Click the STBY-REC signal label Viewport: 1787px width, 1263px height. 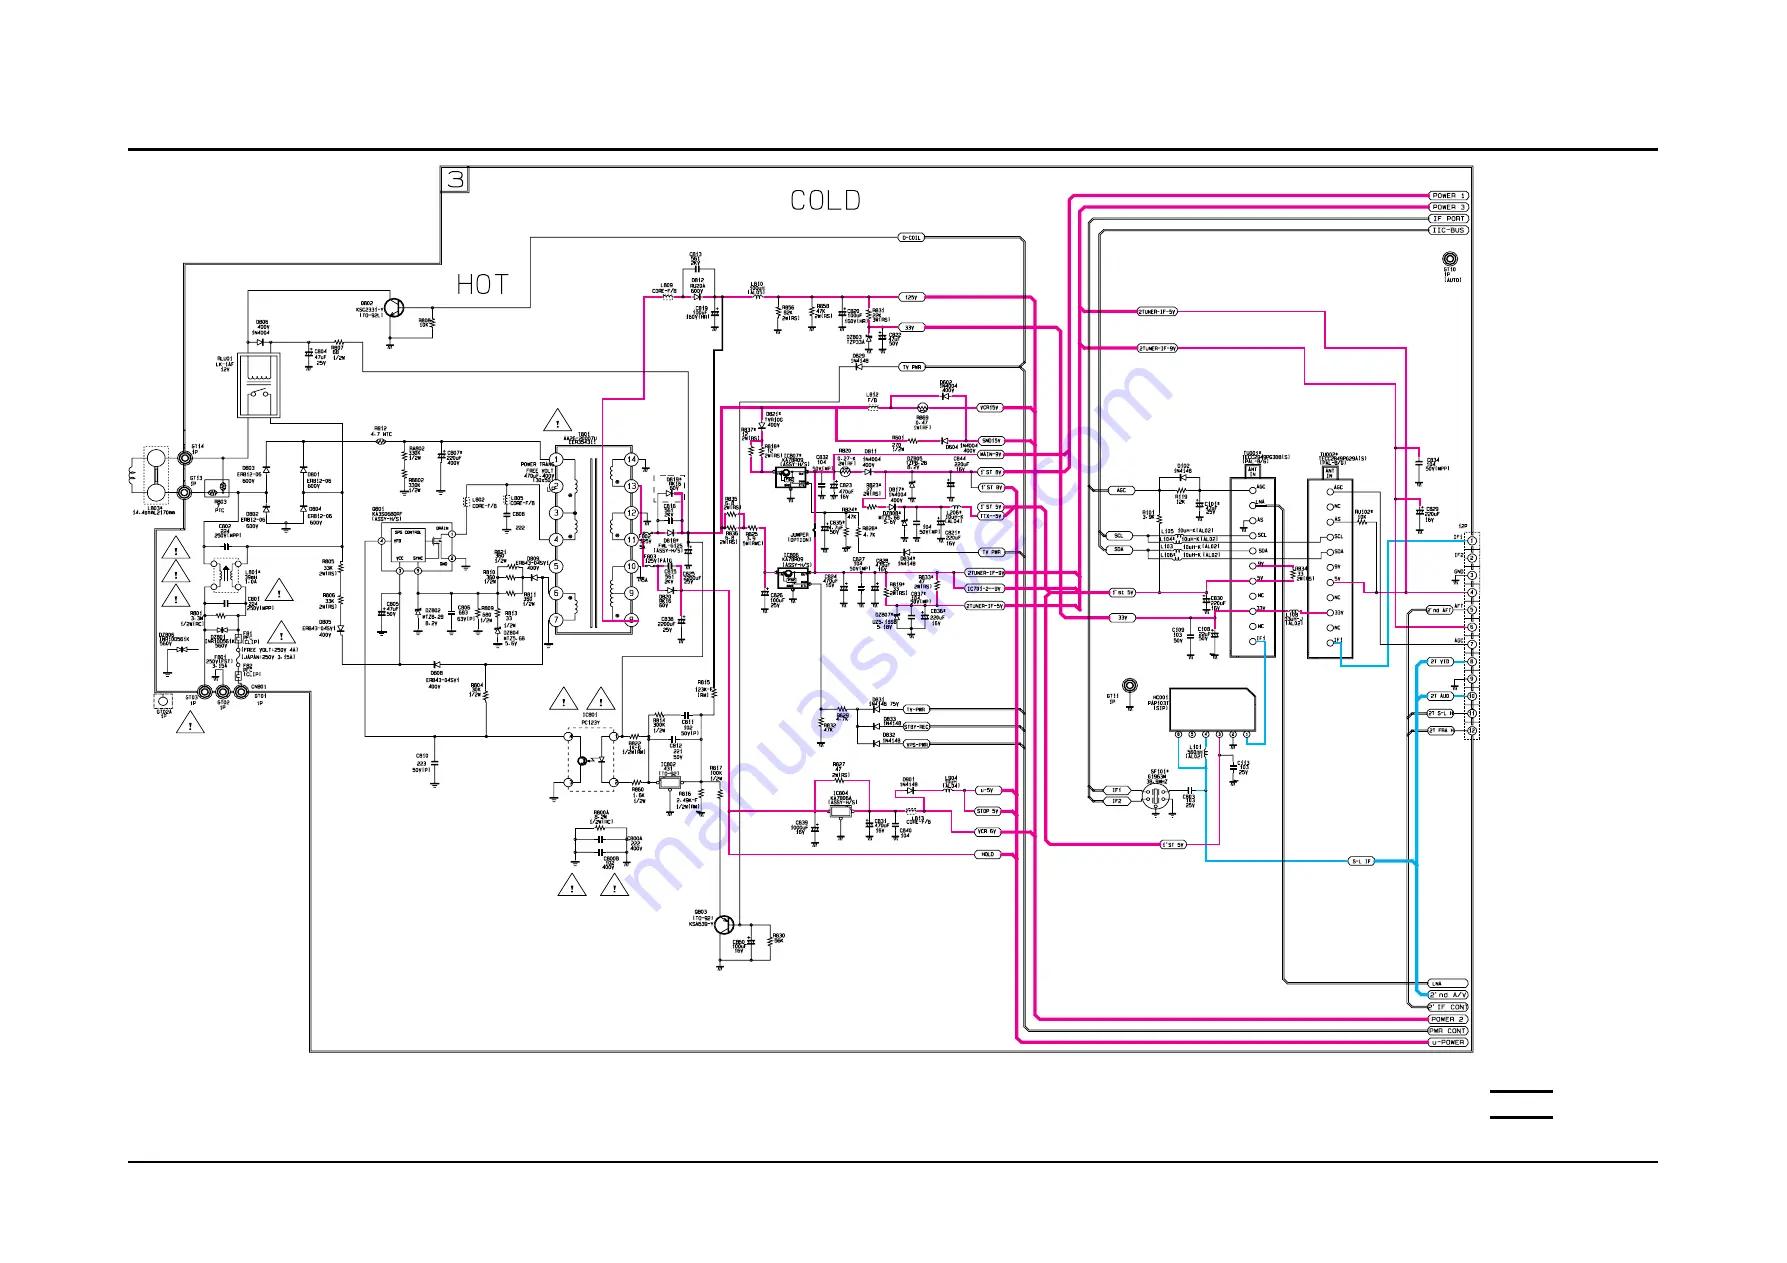pyautogui.click(x=917, y=727)
